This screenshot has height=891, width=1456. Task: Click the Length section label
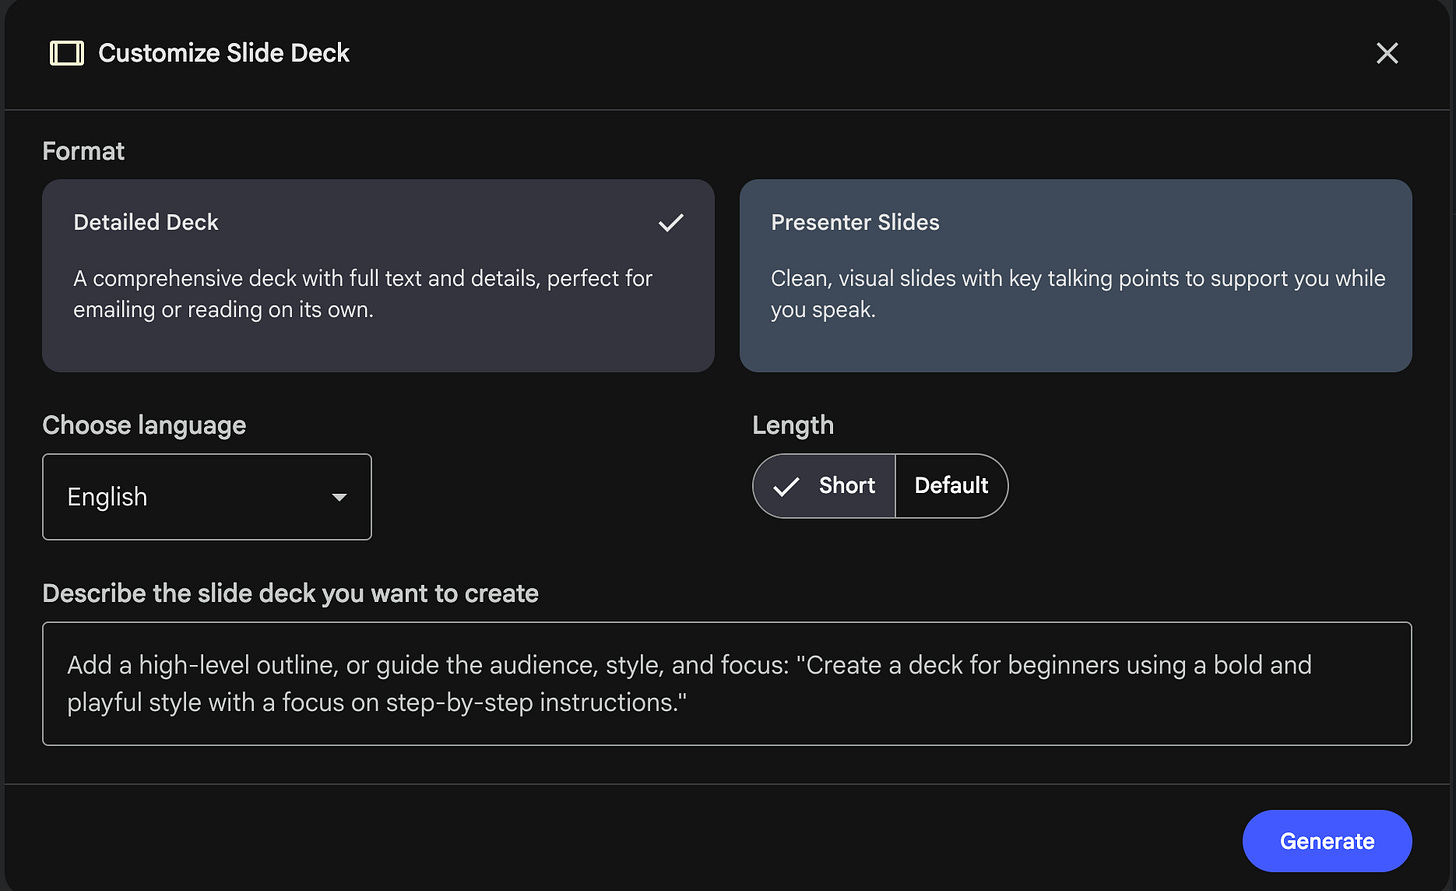click(x=793, y=425)
